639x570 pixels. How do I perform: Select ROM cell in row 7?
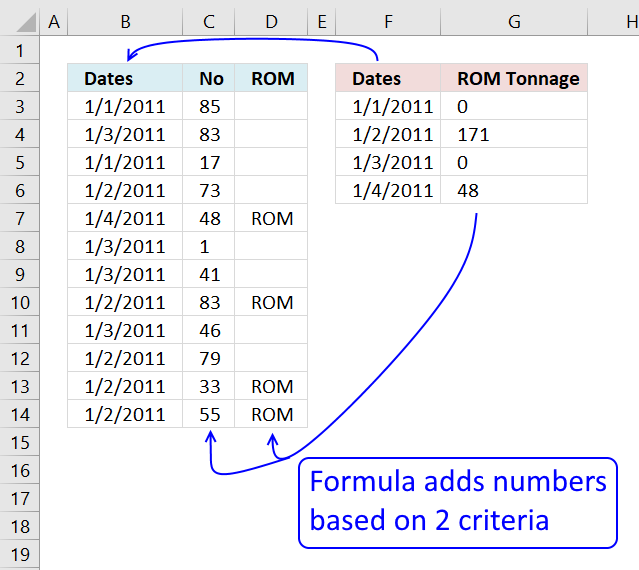click(x=271, y=218)
